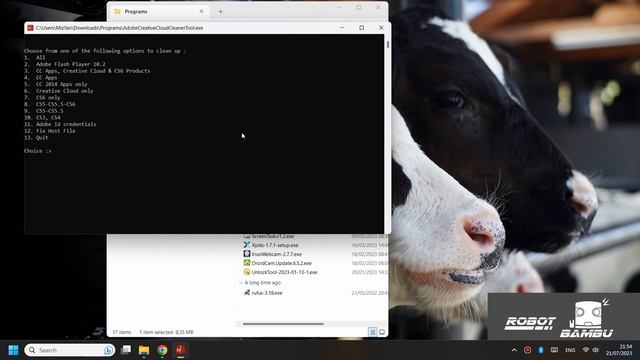Click the '12. Fix Host File' line
The height and width of the screenshot is (360, 640).
49,131
